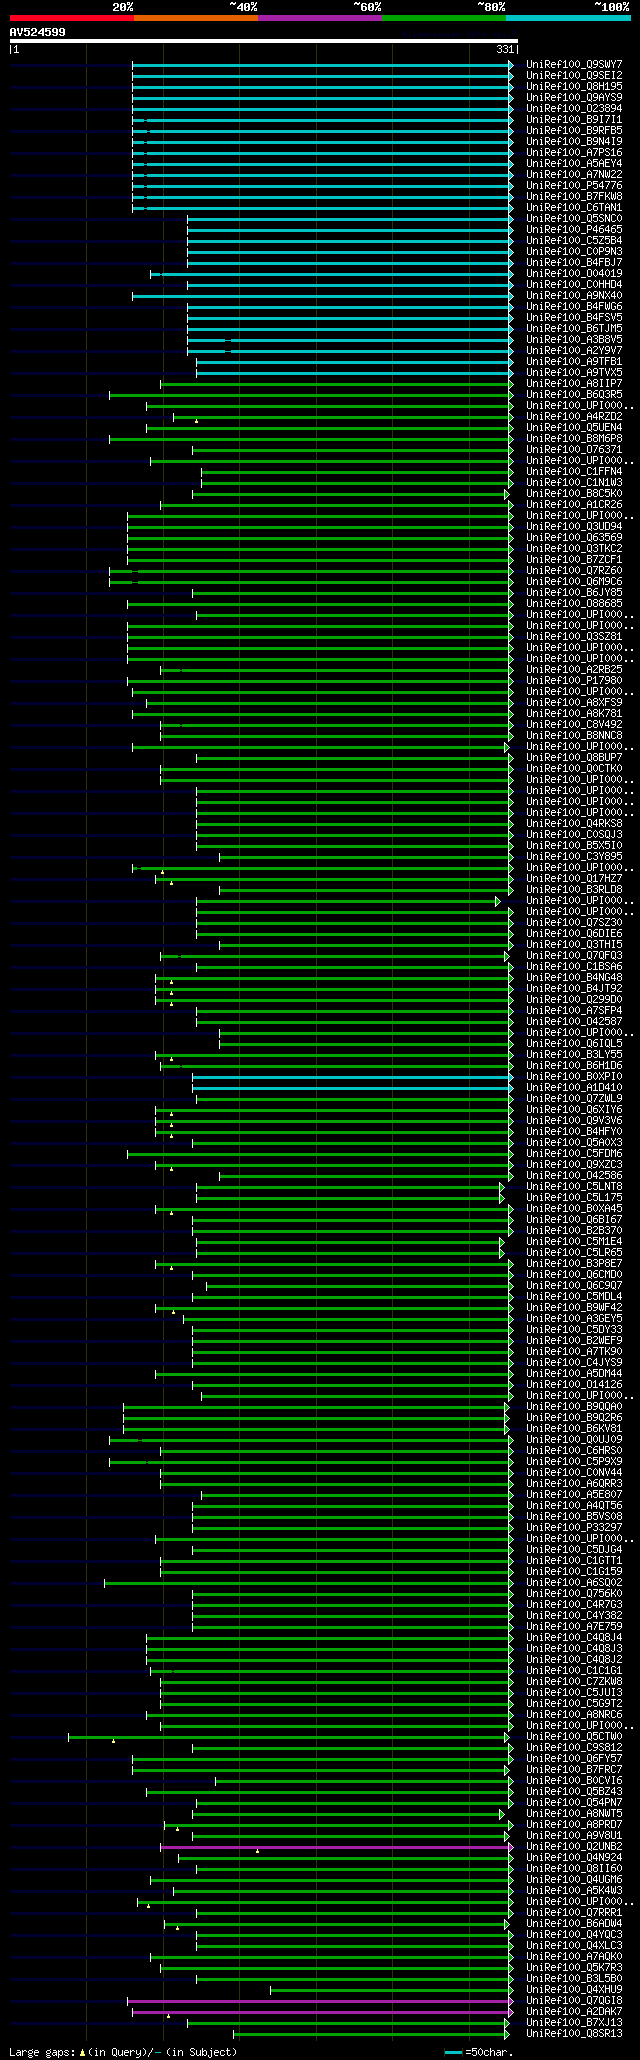Viewport: 640px width, 2060px height.
Task: Click the green alignment bar for Q8SR13
Action: click(x=370, y=2034)
